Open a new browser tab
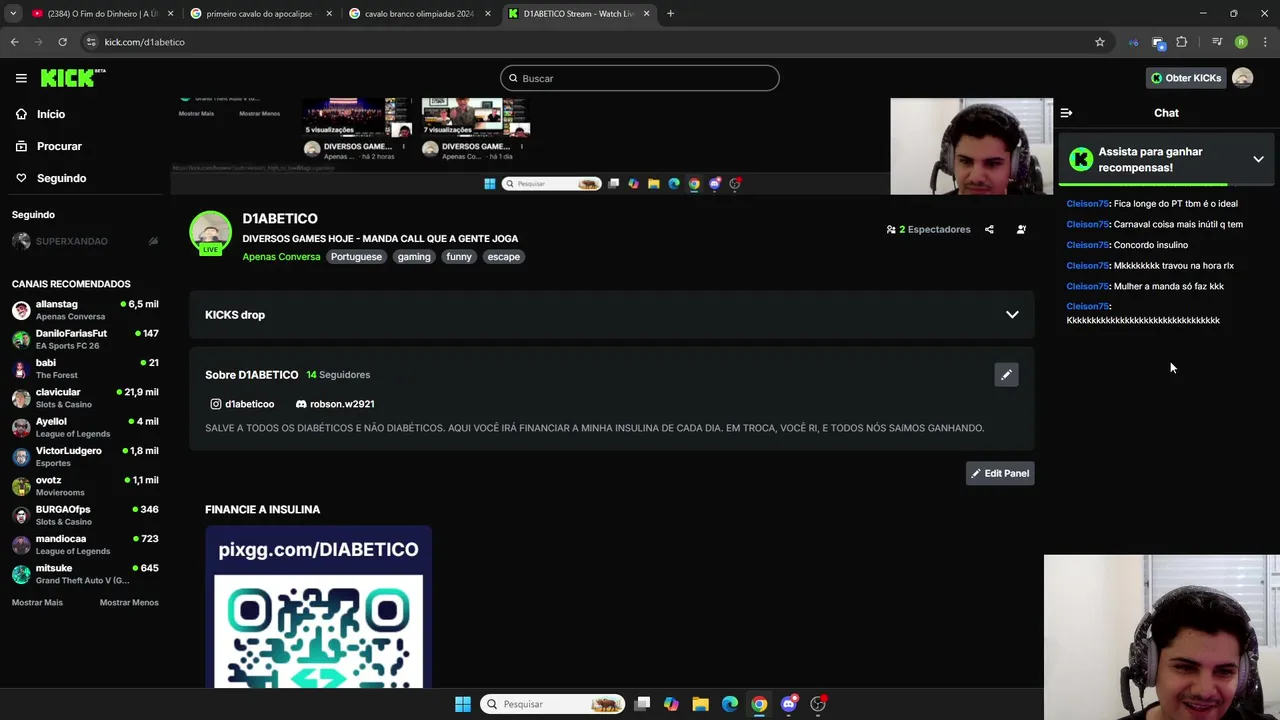The width and height of the screenshot is (1280, 720). pyautogui.click(x=670, y=14)
